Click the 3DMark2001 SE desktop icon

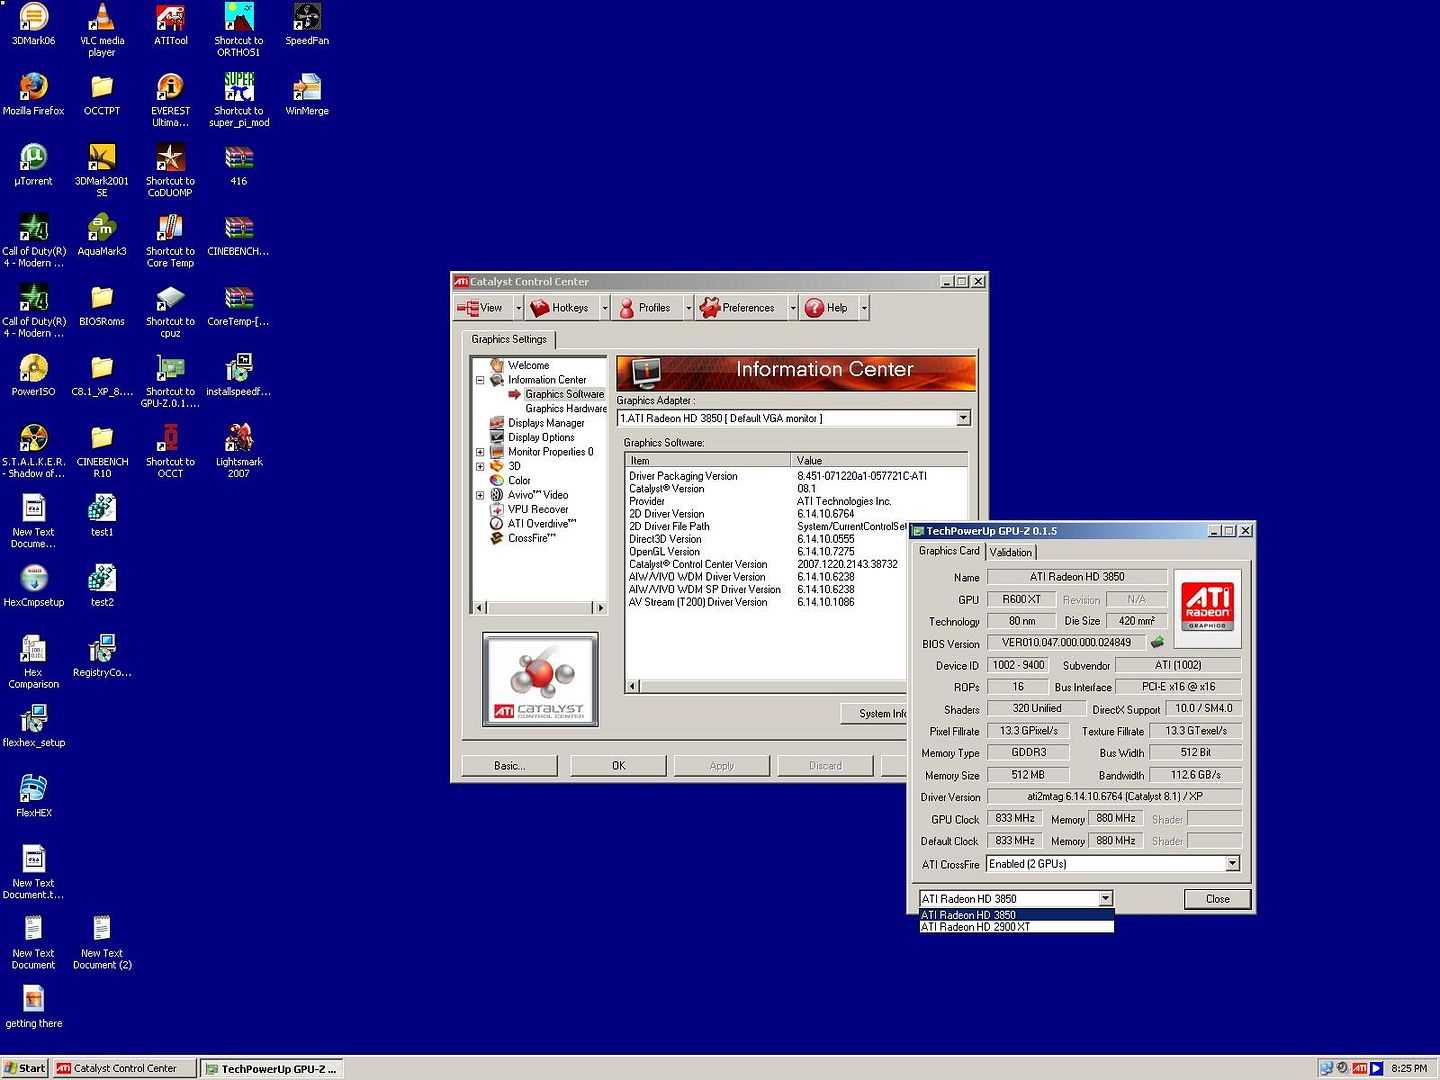[102, 170]
